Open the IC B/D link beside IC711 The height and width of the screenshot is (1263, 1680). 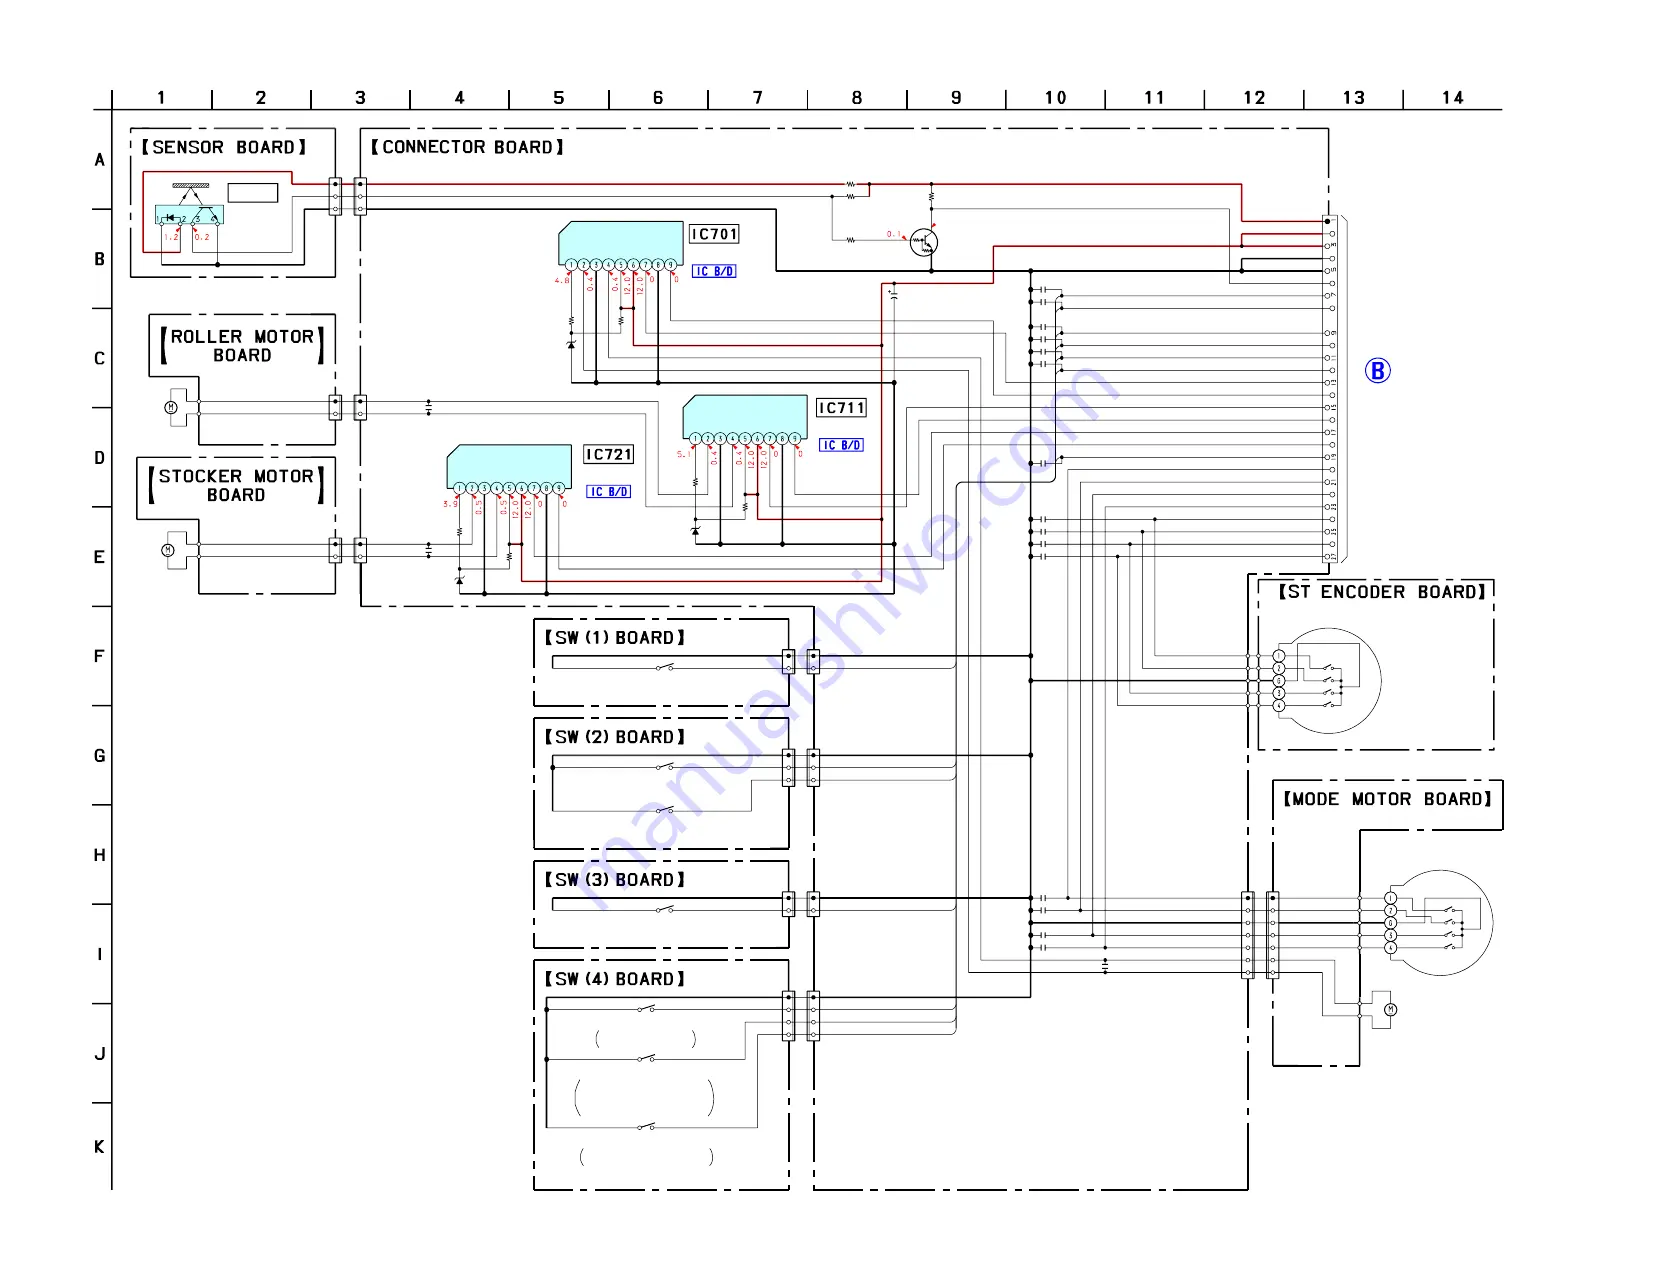click(x=841, y=445)
